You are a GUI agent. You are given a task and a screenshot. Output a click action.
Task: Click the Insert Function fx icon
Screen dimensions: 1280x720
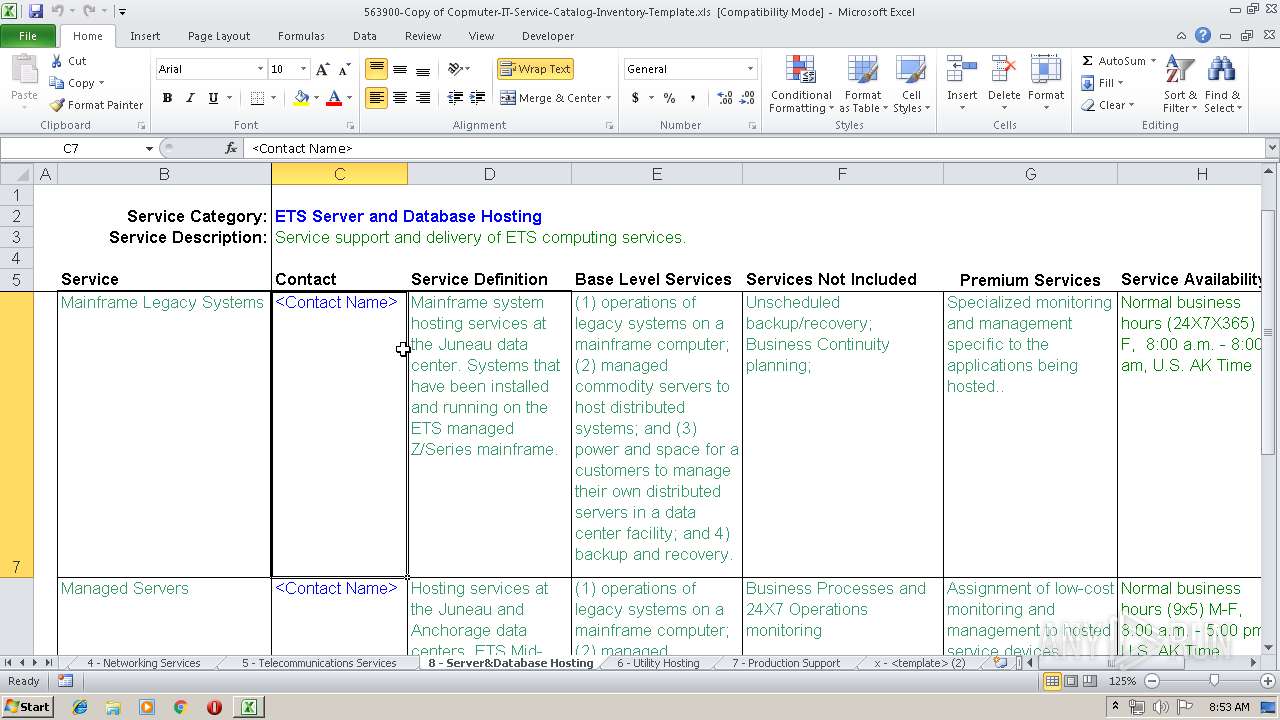pos(231,148)
